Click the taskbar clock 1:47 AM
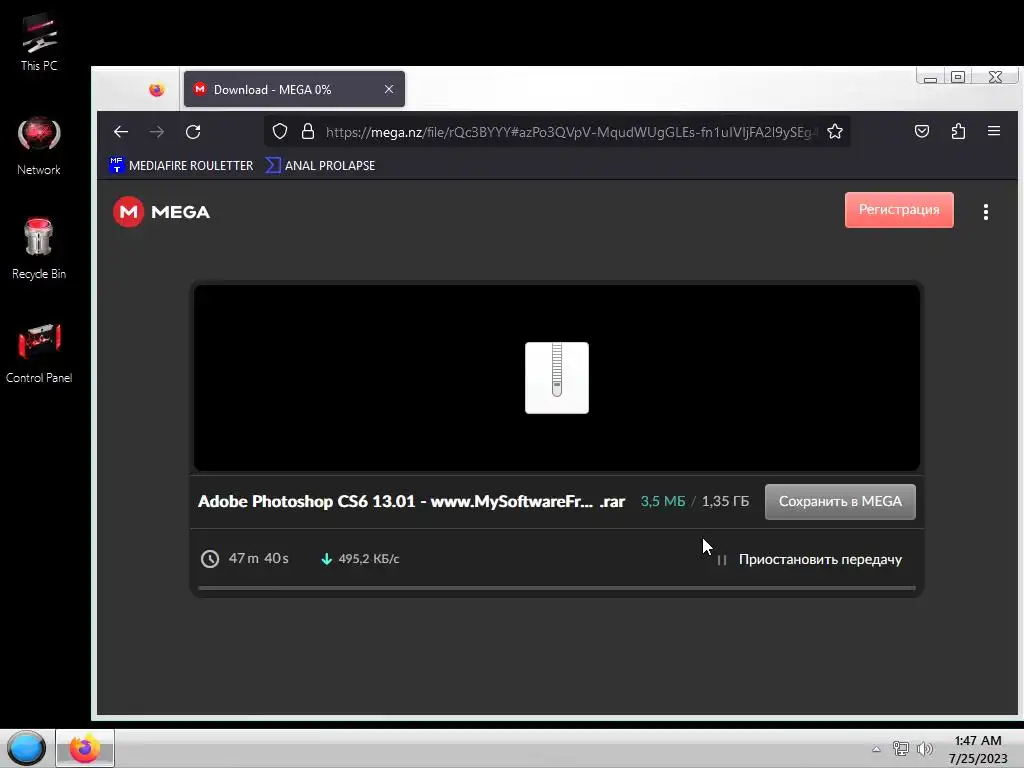1024x768 pixels. [x=978, y=749]
